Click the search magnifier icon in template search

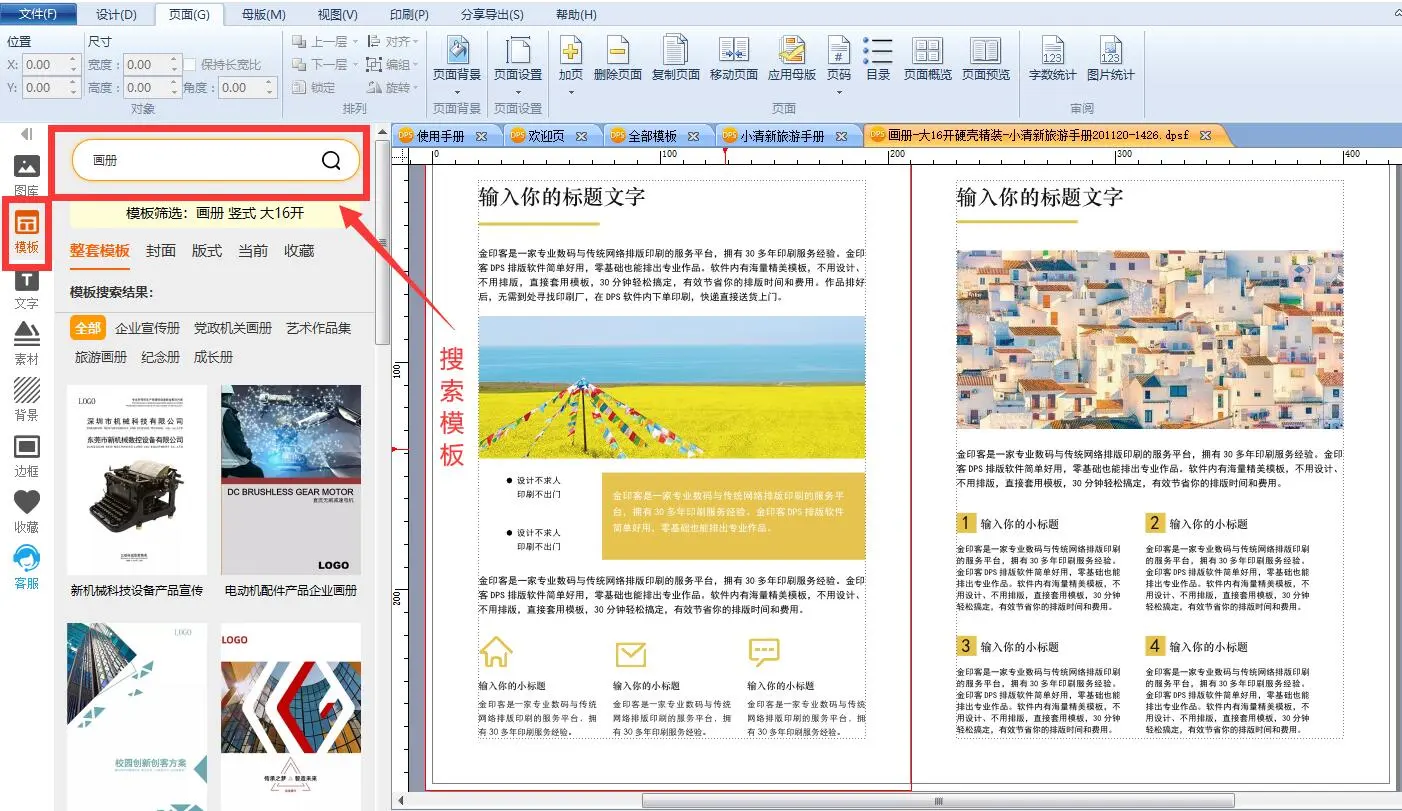331,160
